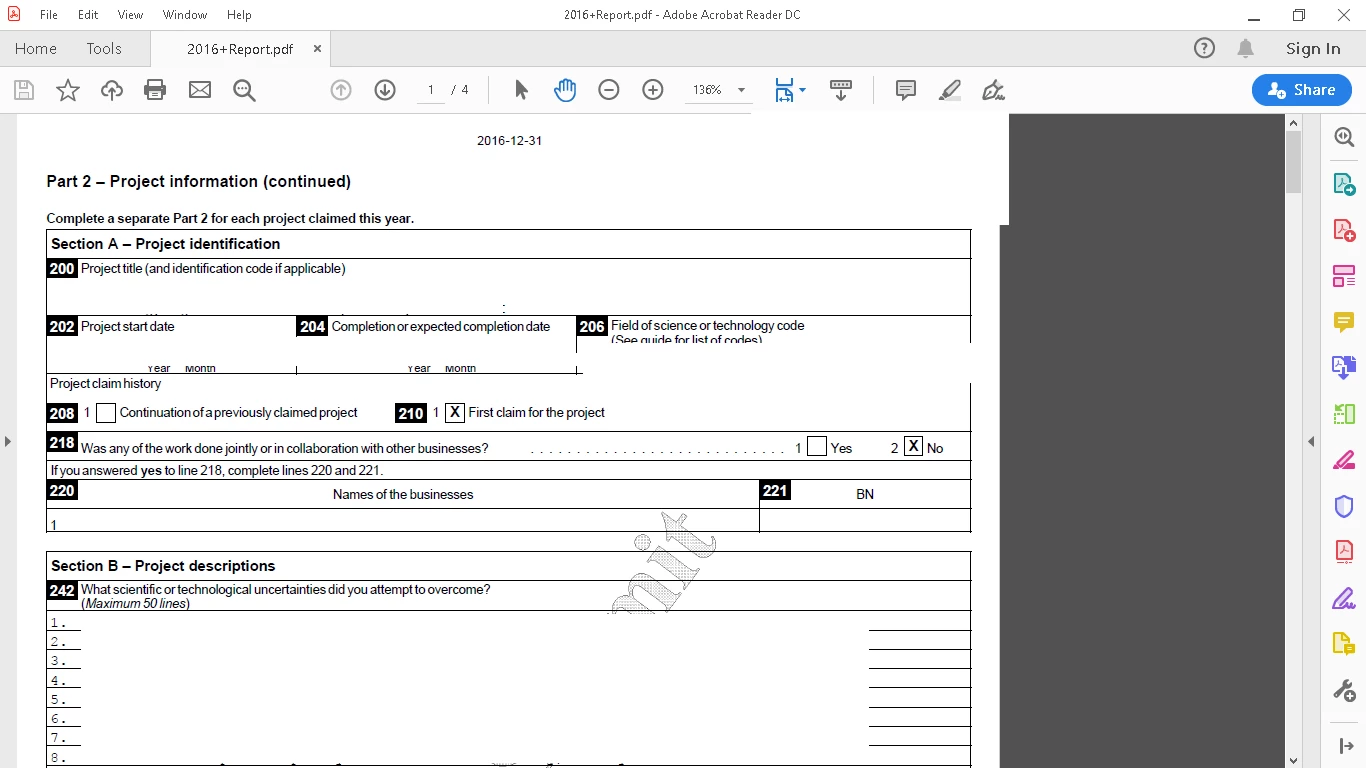This screenshot has width=1366, height=768.
Task: Bookmark the document with the star icon
Action: click(68, 90)
